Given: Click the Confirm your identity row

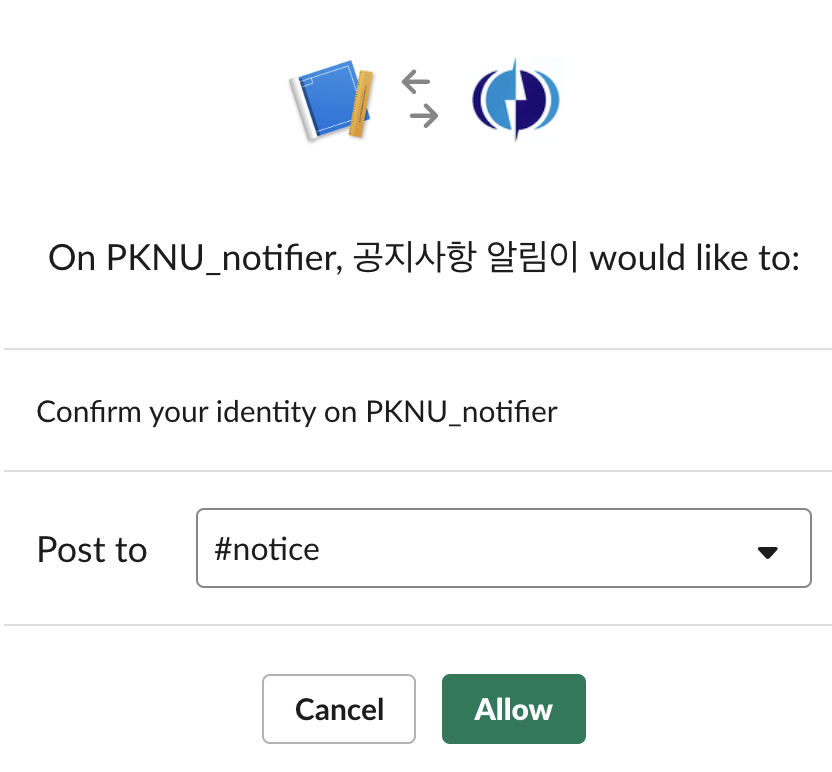Looking at the screenshot, I should click(x=296, y=411).
